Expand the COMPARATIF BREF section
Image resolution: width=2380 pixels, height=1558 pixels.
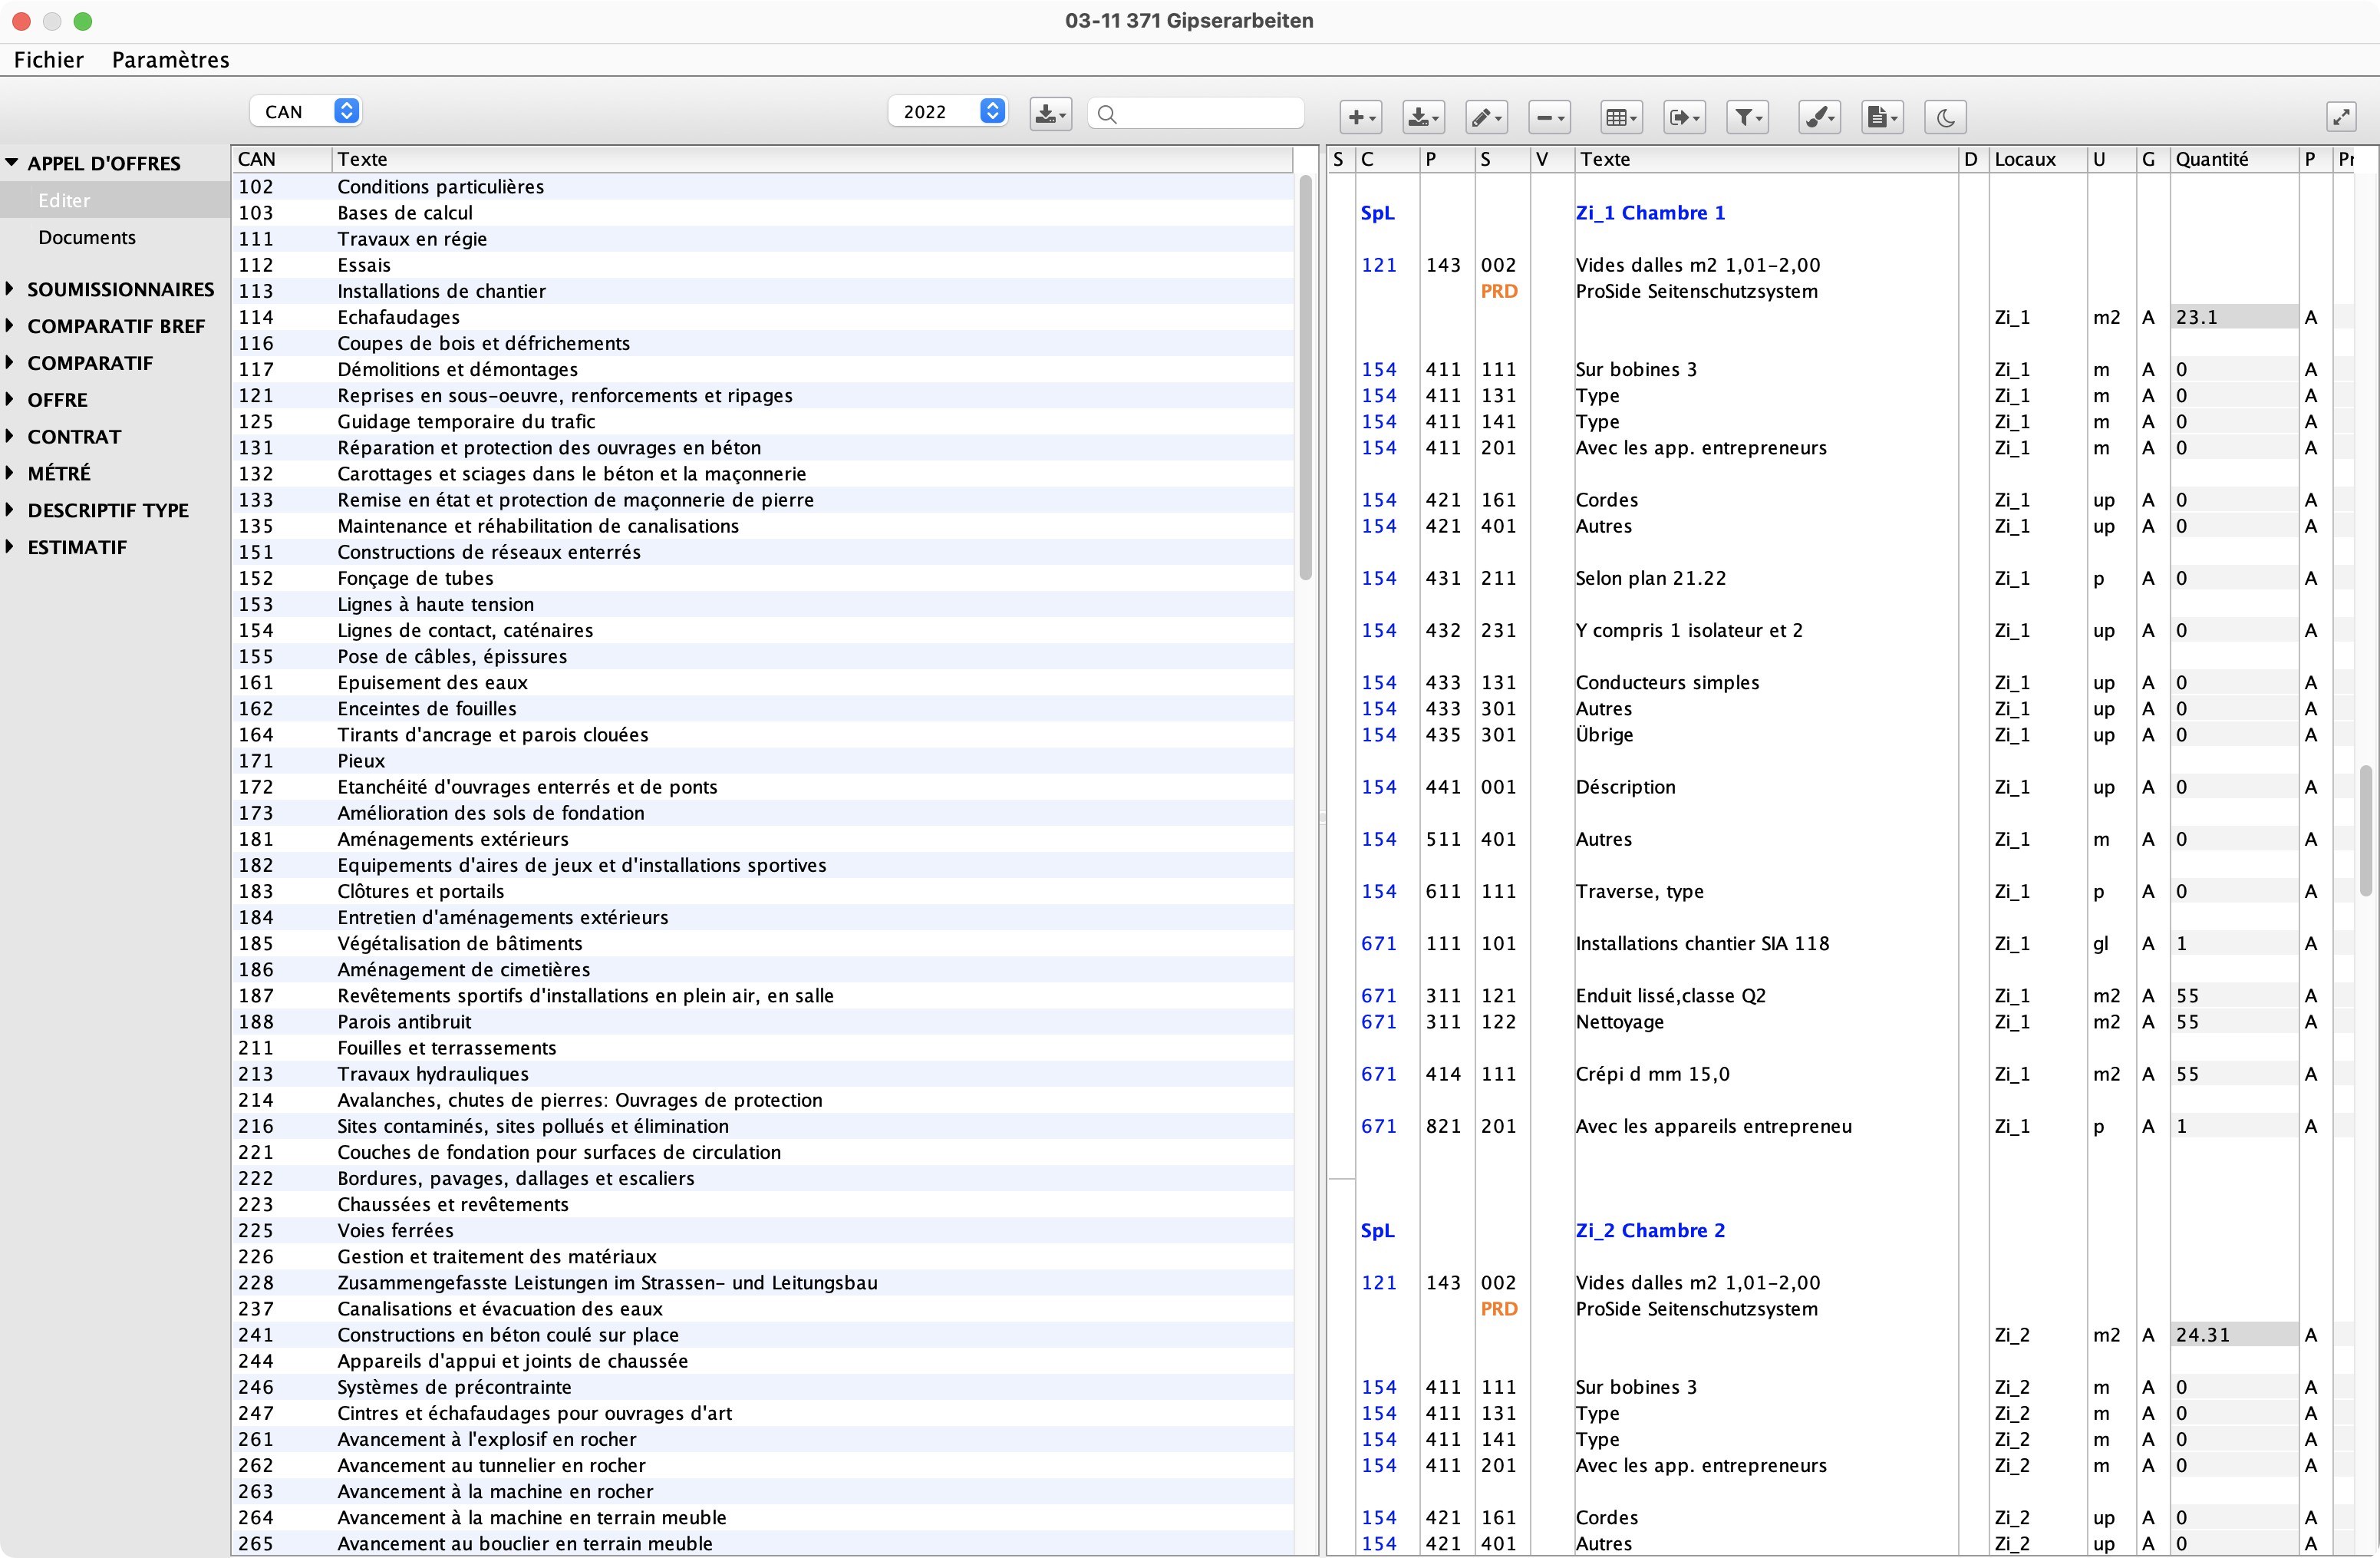tap(10, 325)
